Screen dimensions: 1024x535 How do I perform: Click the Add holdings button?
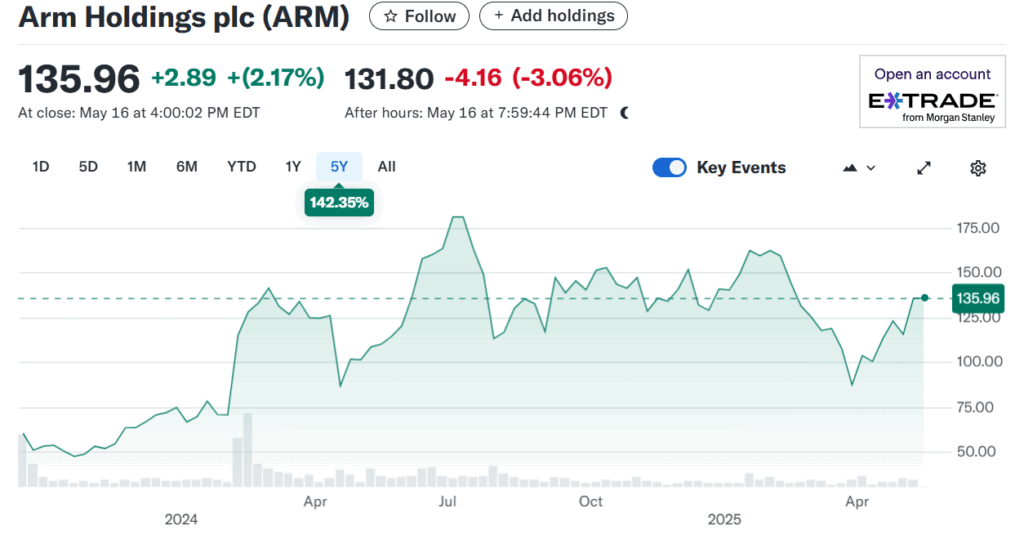553,16
